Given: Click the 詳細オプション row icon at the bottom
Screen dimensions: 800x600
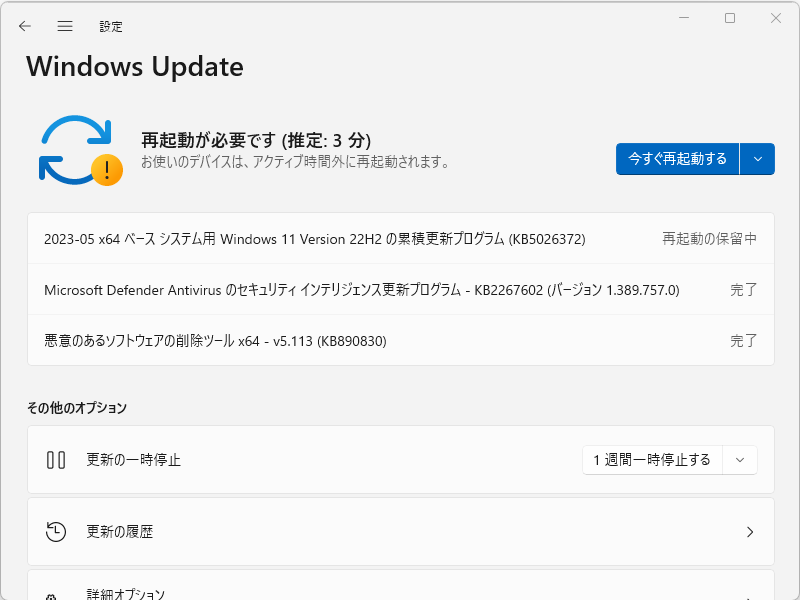Looking at the screenshot, I should (53, 592).
